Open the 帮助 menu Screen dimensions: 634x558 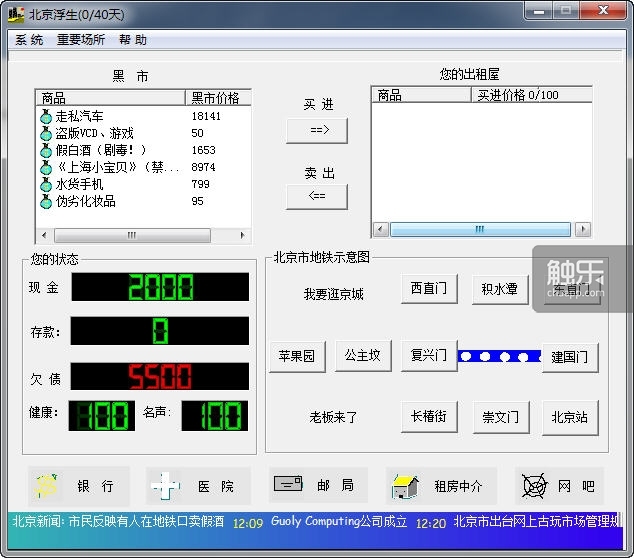[x=133, y=40]
